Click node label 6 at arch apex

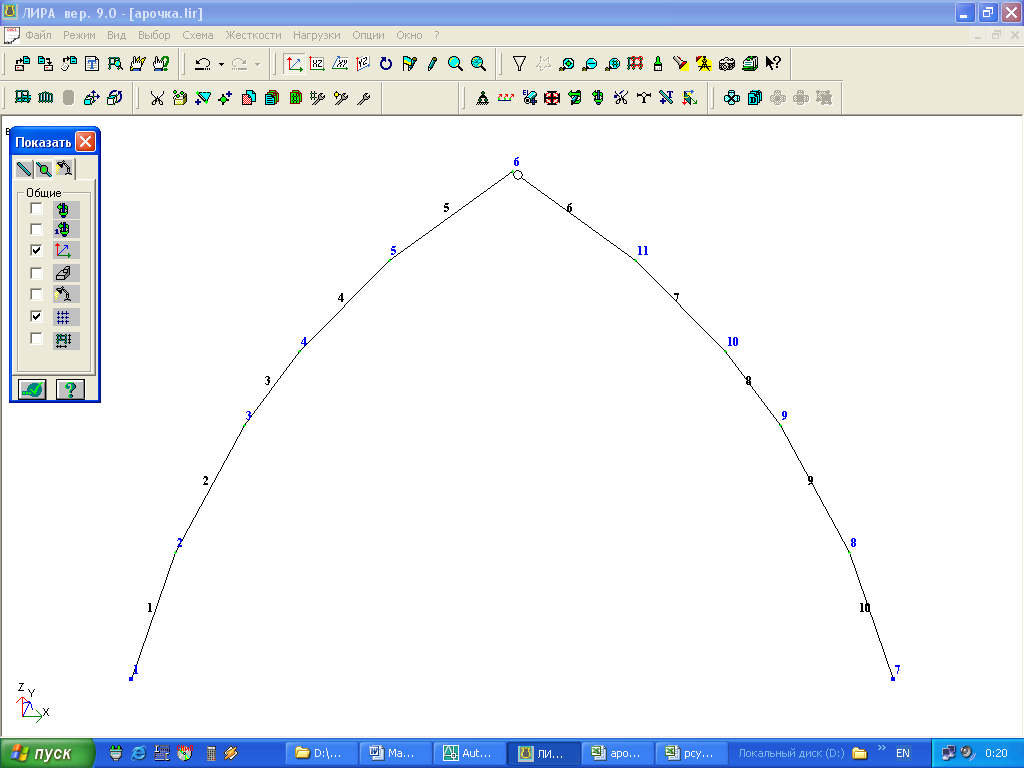[516, 162]
